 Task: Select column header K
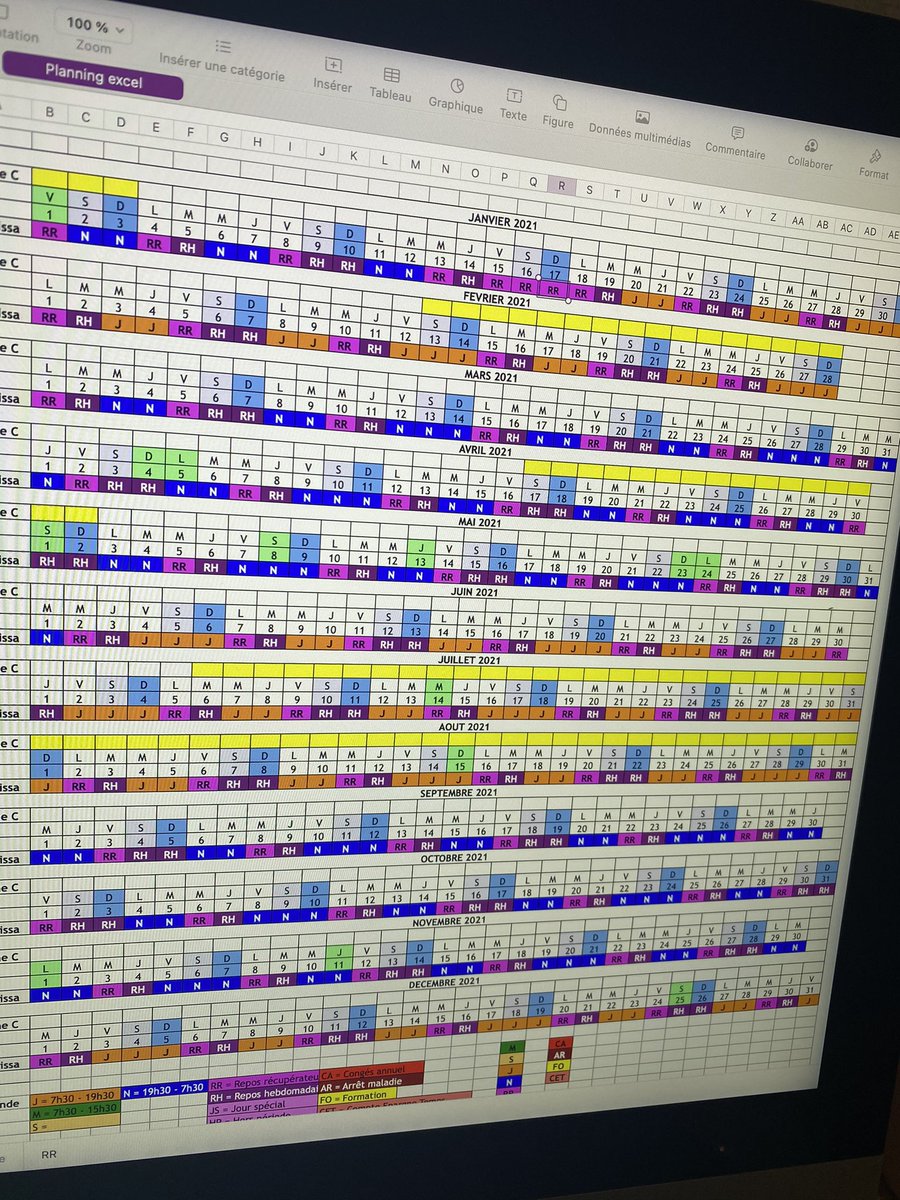coord(353,155)
